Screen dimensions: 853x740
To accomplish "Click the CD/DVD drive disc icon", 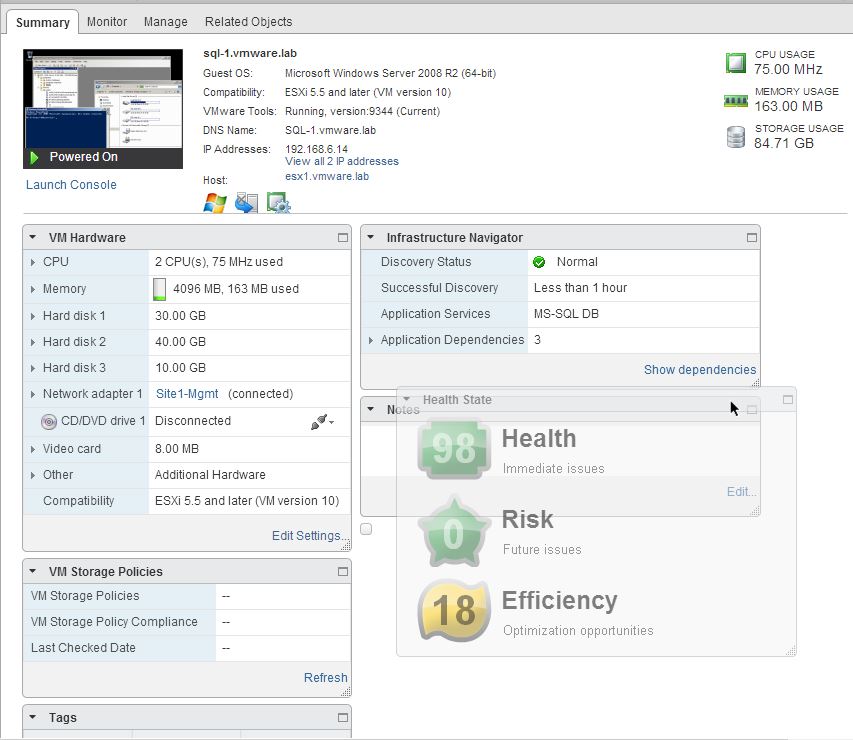I will 49,421.
